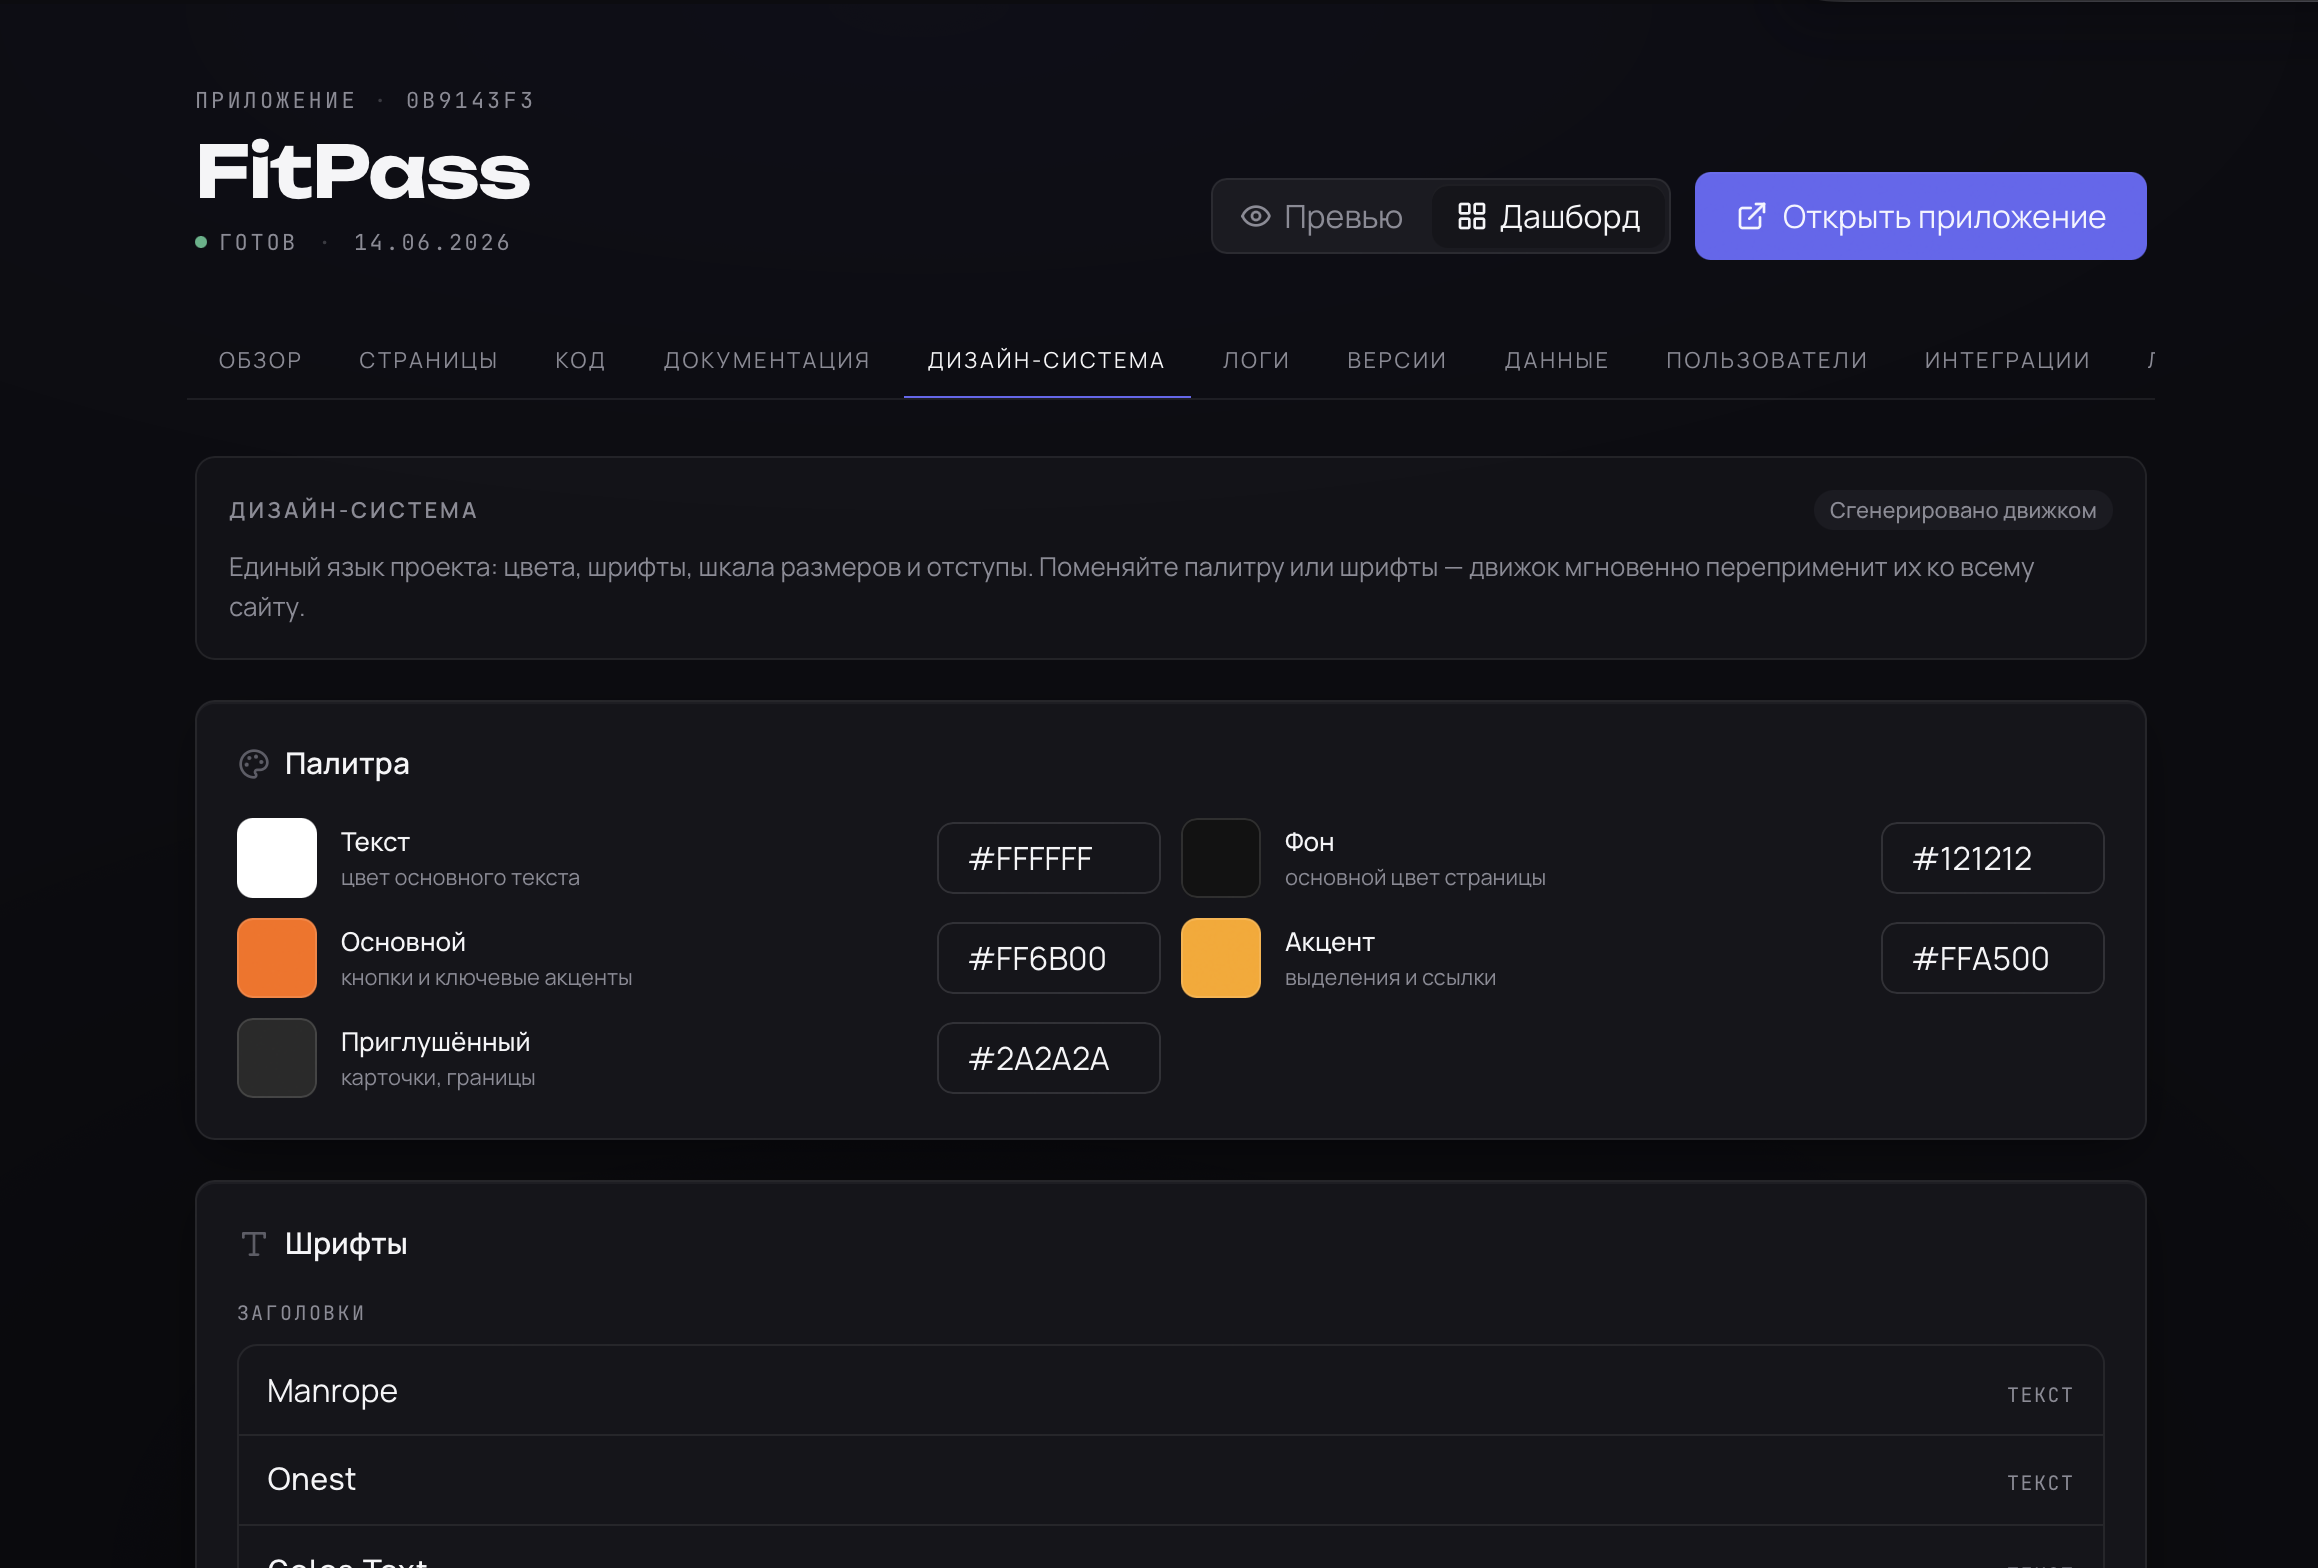Click the app ID 0B9143F3
Viewport: 2318px width, 1568px height.
click(470, 101)
